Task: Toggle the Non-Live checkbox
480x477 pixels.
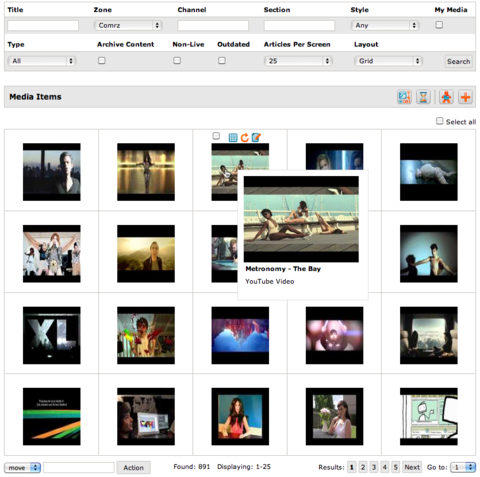Action: pyautogui.click(x=177, y=60)
